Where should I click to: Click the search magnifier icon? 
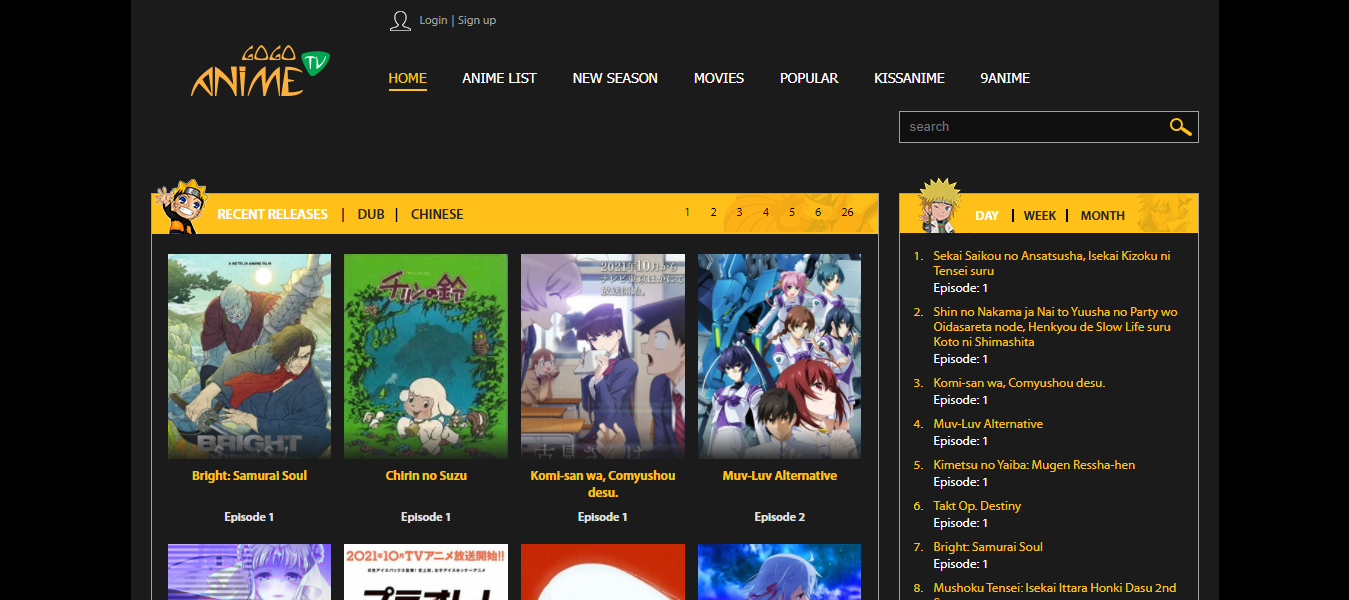click(x=1181, y=127)
